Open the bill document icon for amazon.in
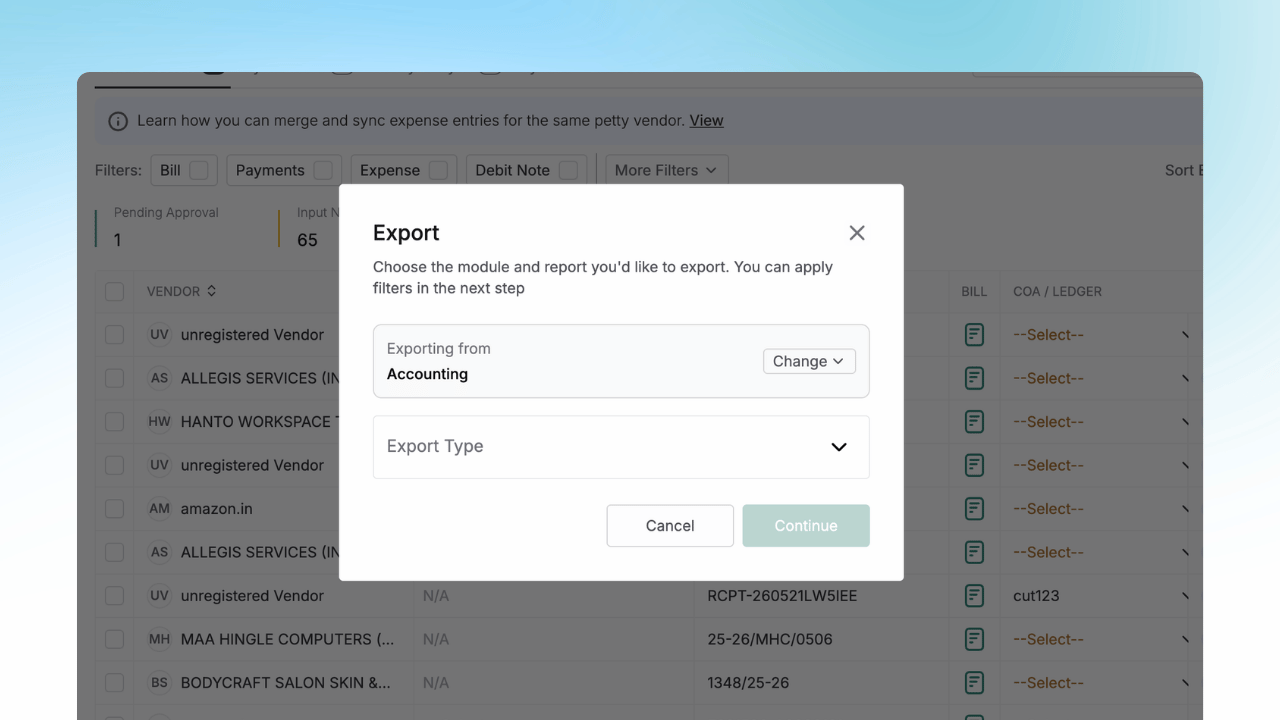This screenshot has width=1280, height=720. (974, 509)
